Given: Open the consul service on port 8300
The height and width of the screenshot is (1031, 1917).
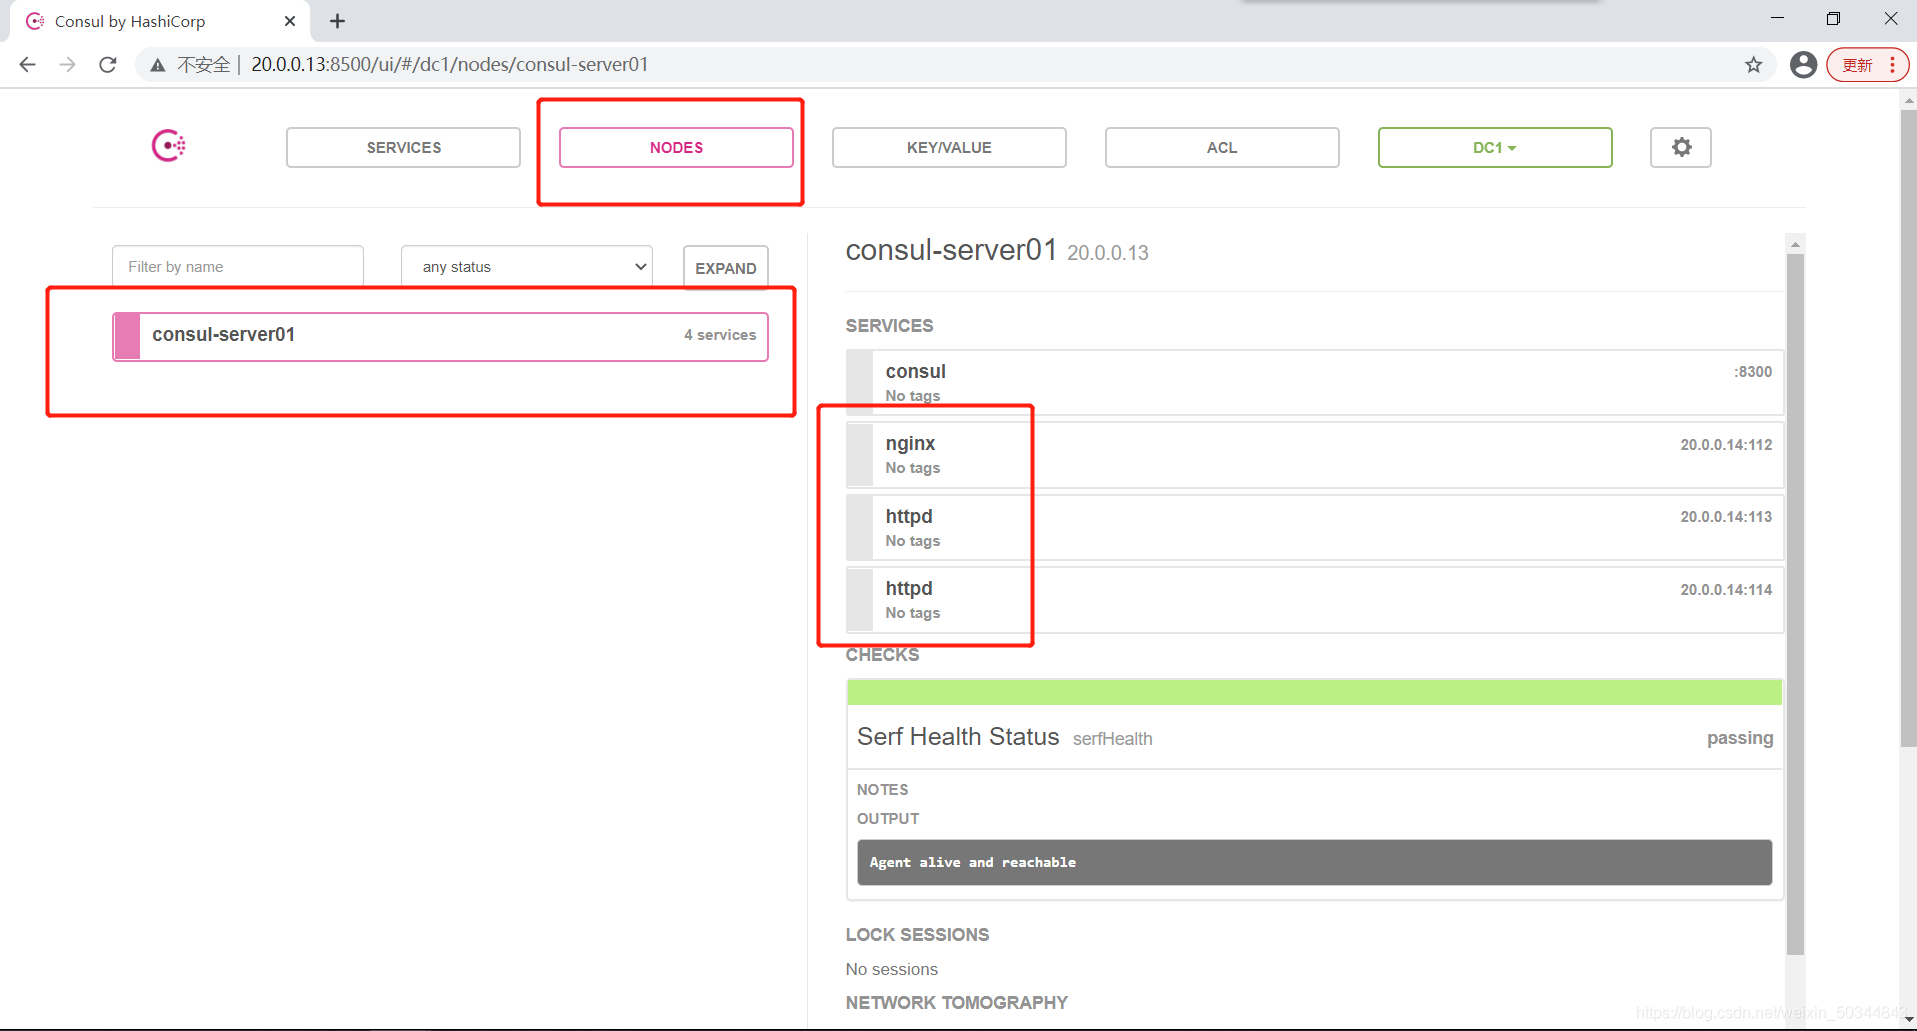Looking at the screenshot, I should pos(1315,382).
